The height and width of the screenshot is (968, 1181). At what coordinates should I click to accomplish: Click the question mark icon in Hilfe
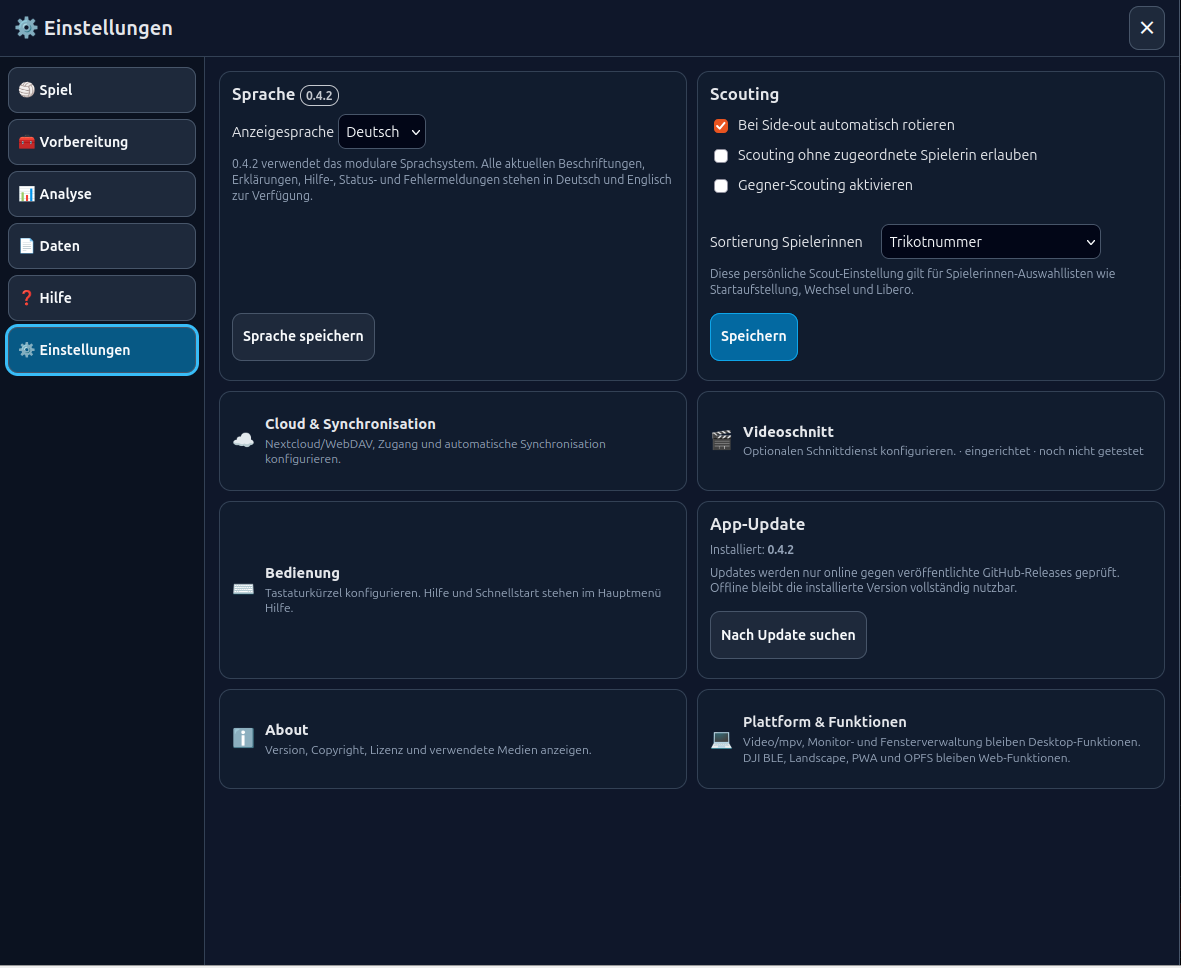(26, 298)
